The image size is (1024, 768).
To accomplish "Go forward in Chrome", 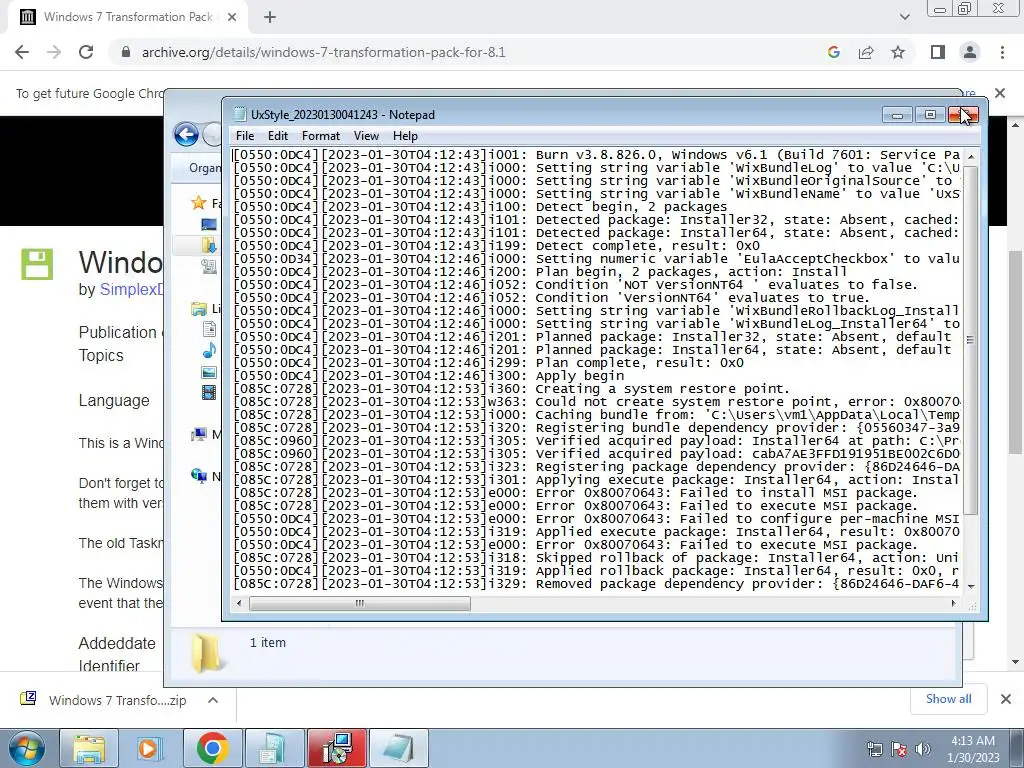I will click(54, 52).
